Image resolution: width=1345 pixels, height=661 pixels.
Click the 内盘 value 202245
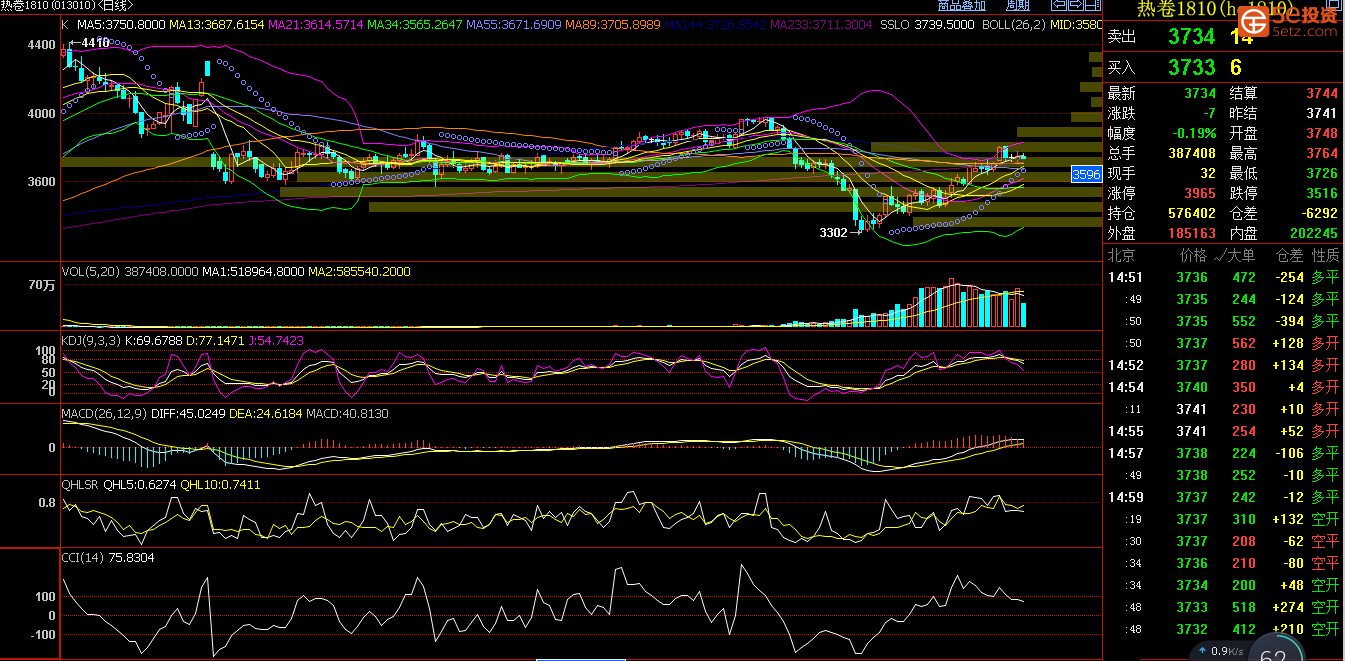click(1313, 233)
